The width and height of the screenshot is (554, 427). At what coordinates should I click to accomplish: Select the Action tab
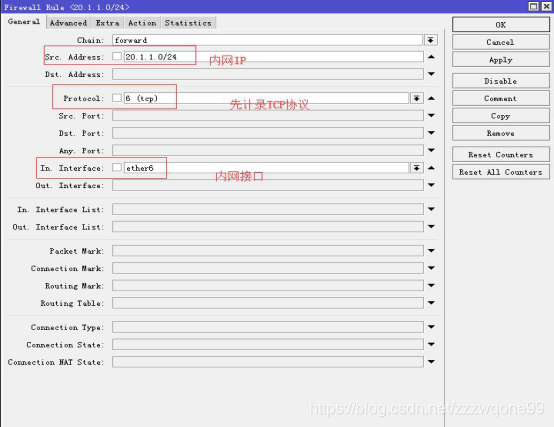click(x=142, y=23)
